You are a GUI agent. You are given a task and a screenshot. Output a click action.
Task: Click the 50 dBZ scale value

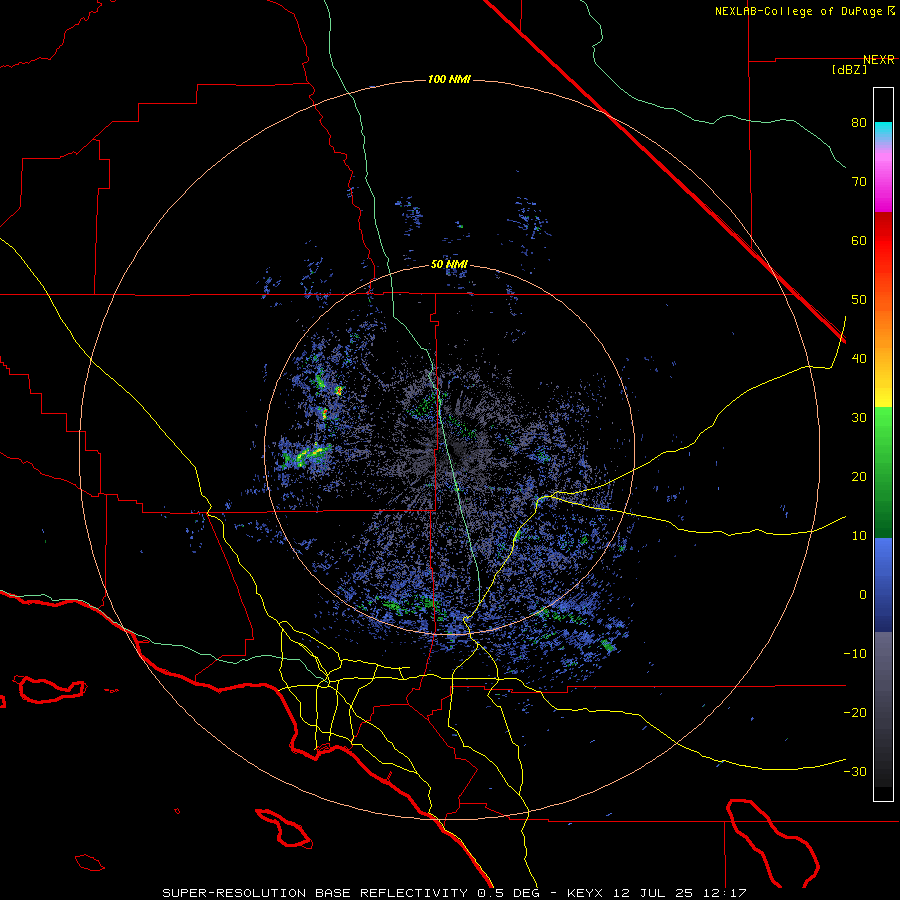pyautogui.click(x=859, y=300)
